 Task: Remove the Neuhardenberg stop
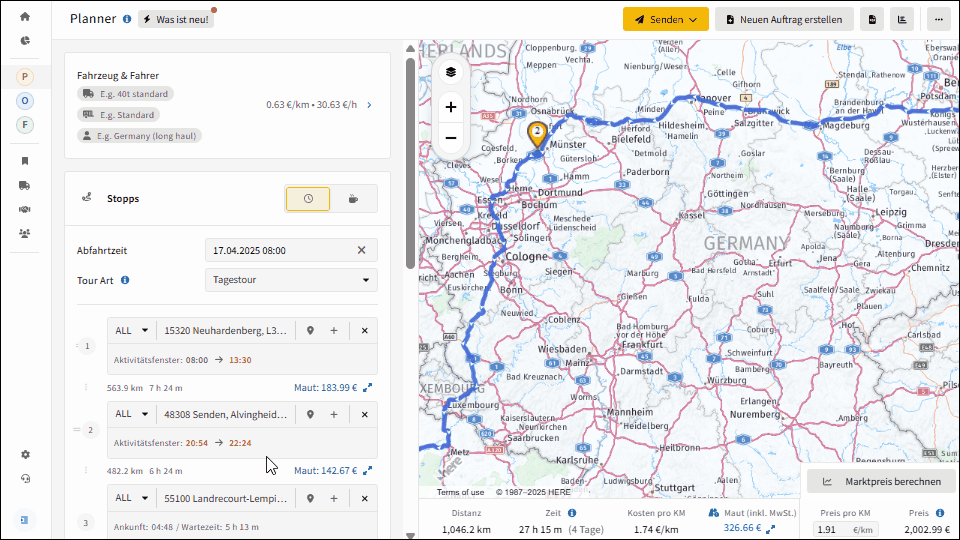point(364,331)
